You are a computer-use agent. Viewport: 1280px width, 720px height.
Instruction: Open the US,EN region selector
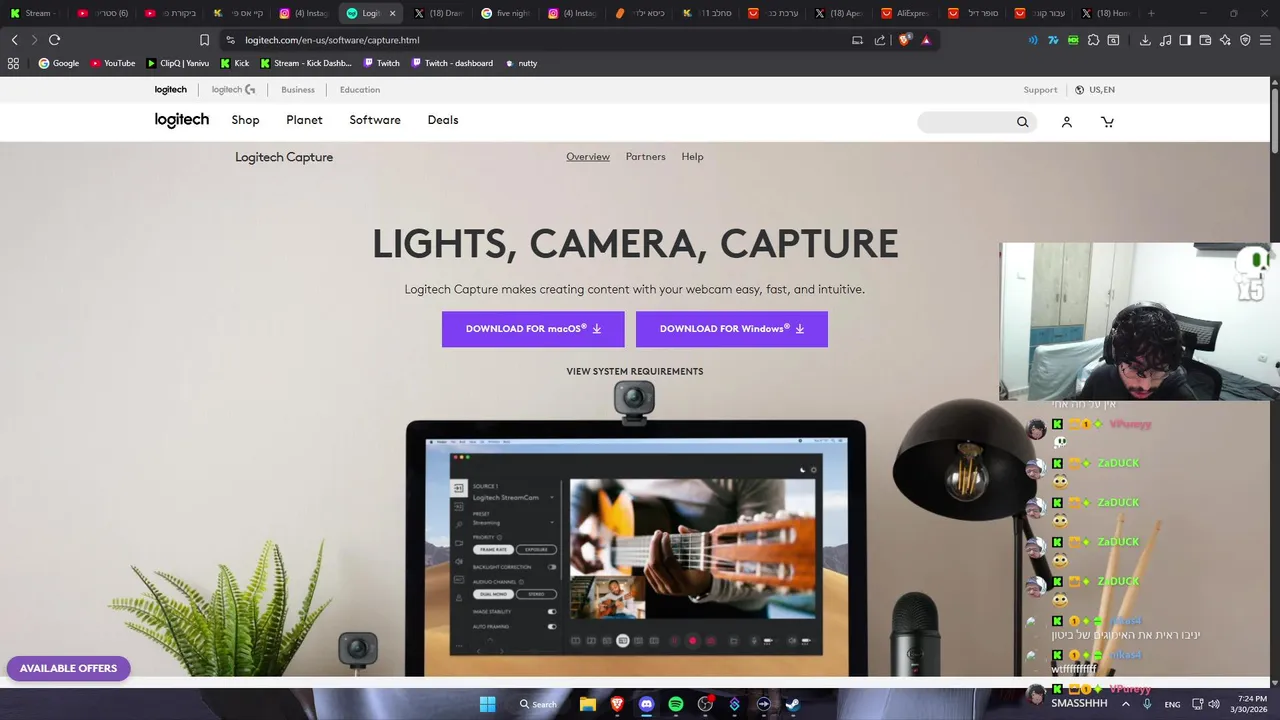click(x=1095, y=90)
